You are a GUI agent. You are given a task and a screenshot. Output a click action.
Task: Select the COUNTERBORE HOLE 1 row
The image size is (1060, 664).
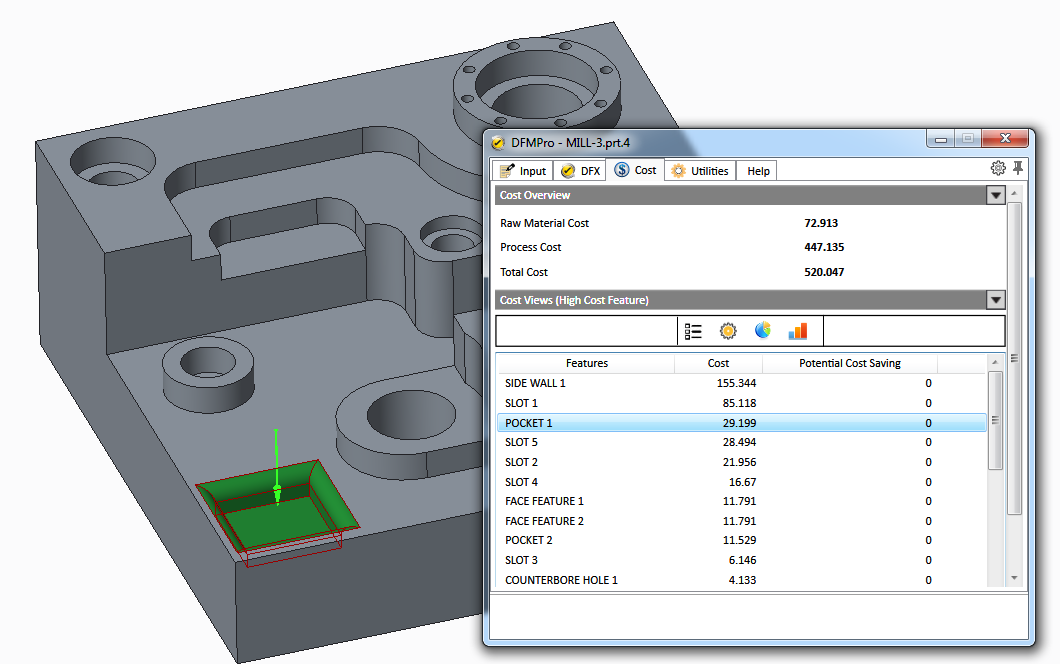[x=742, y=580]
